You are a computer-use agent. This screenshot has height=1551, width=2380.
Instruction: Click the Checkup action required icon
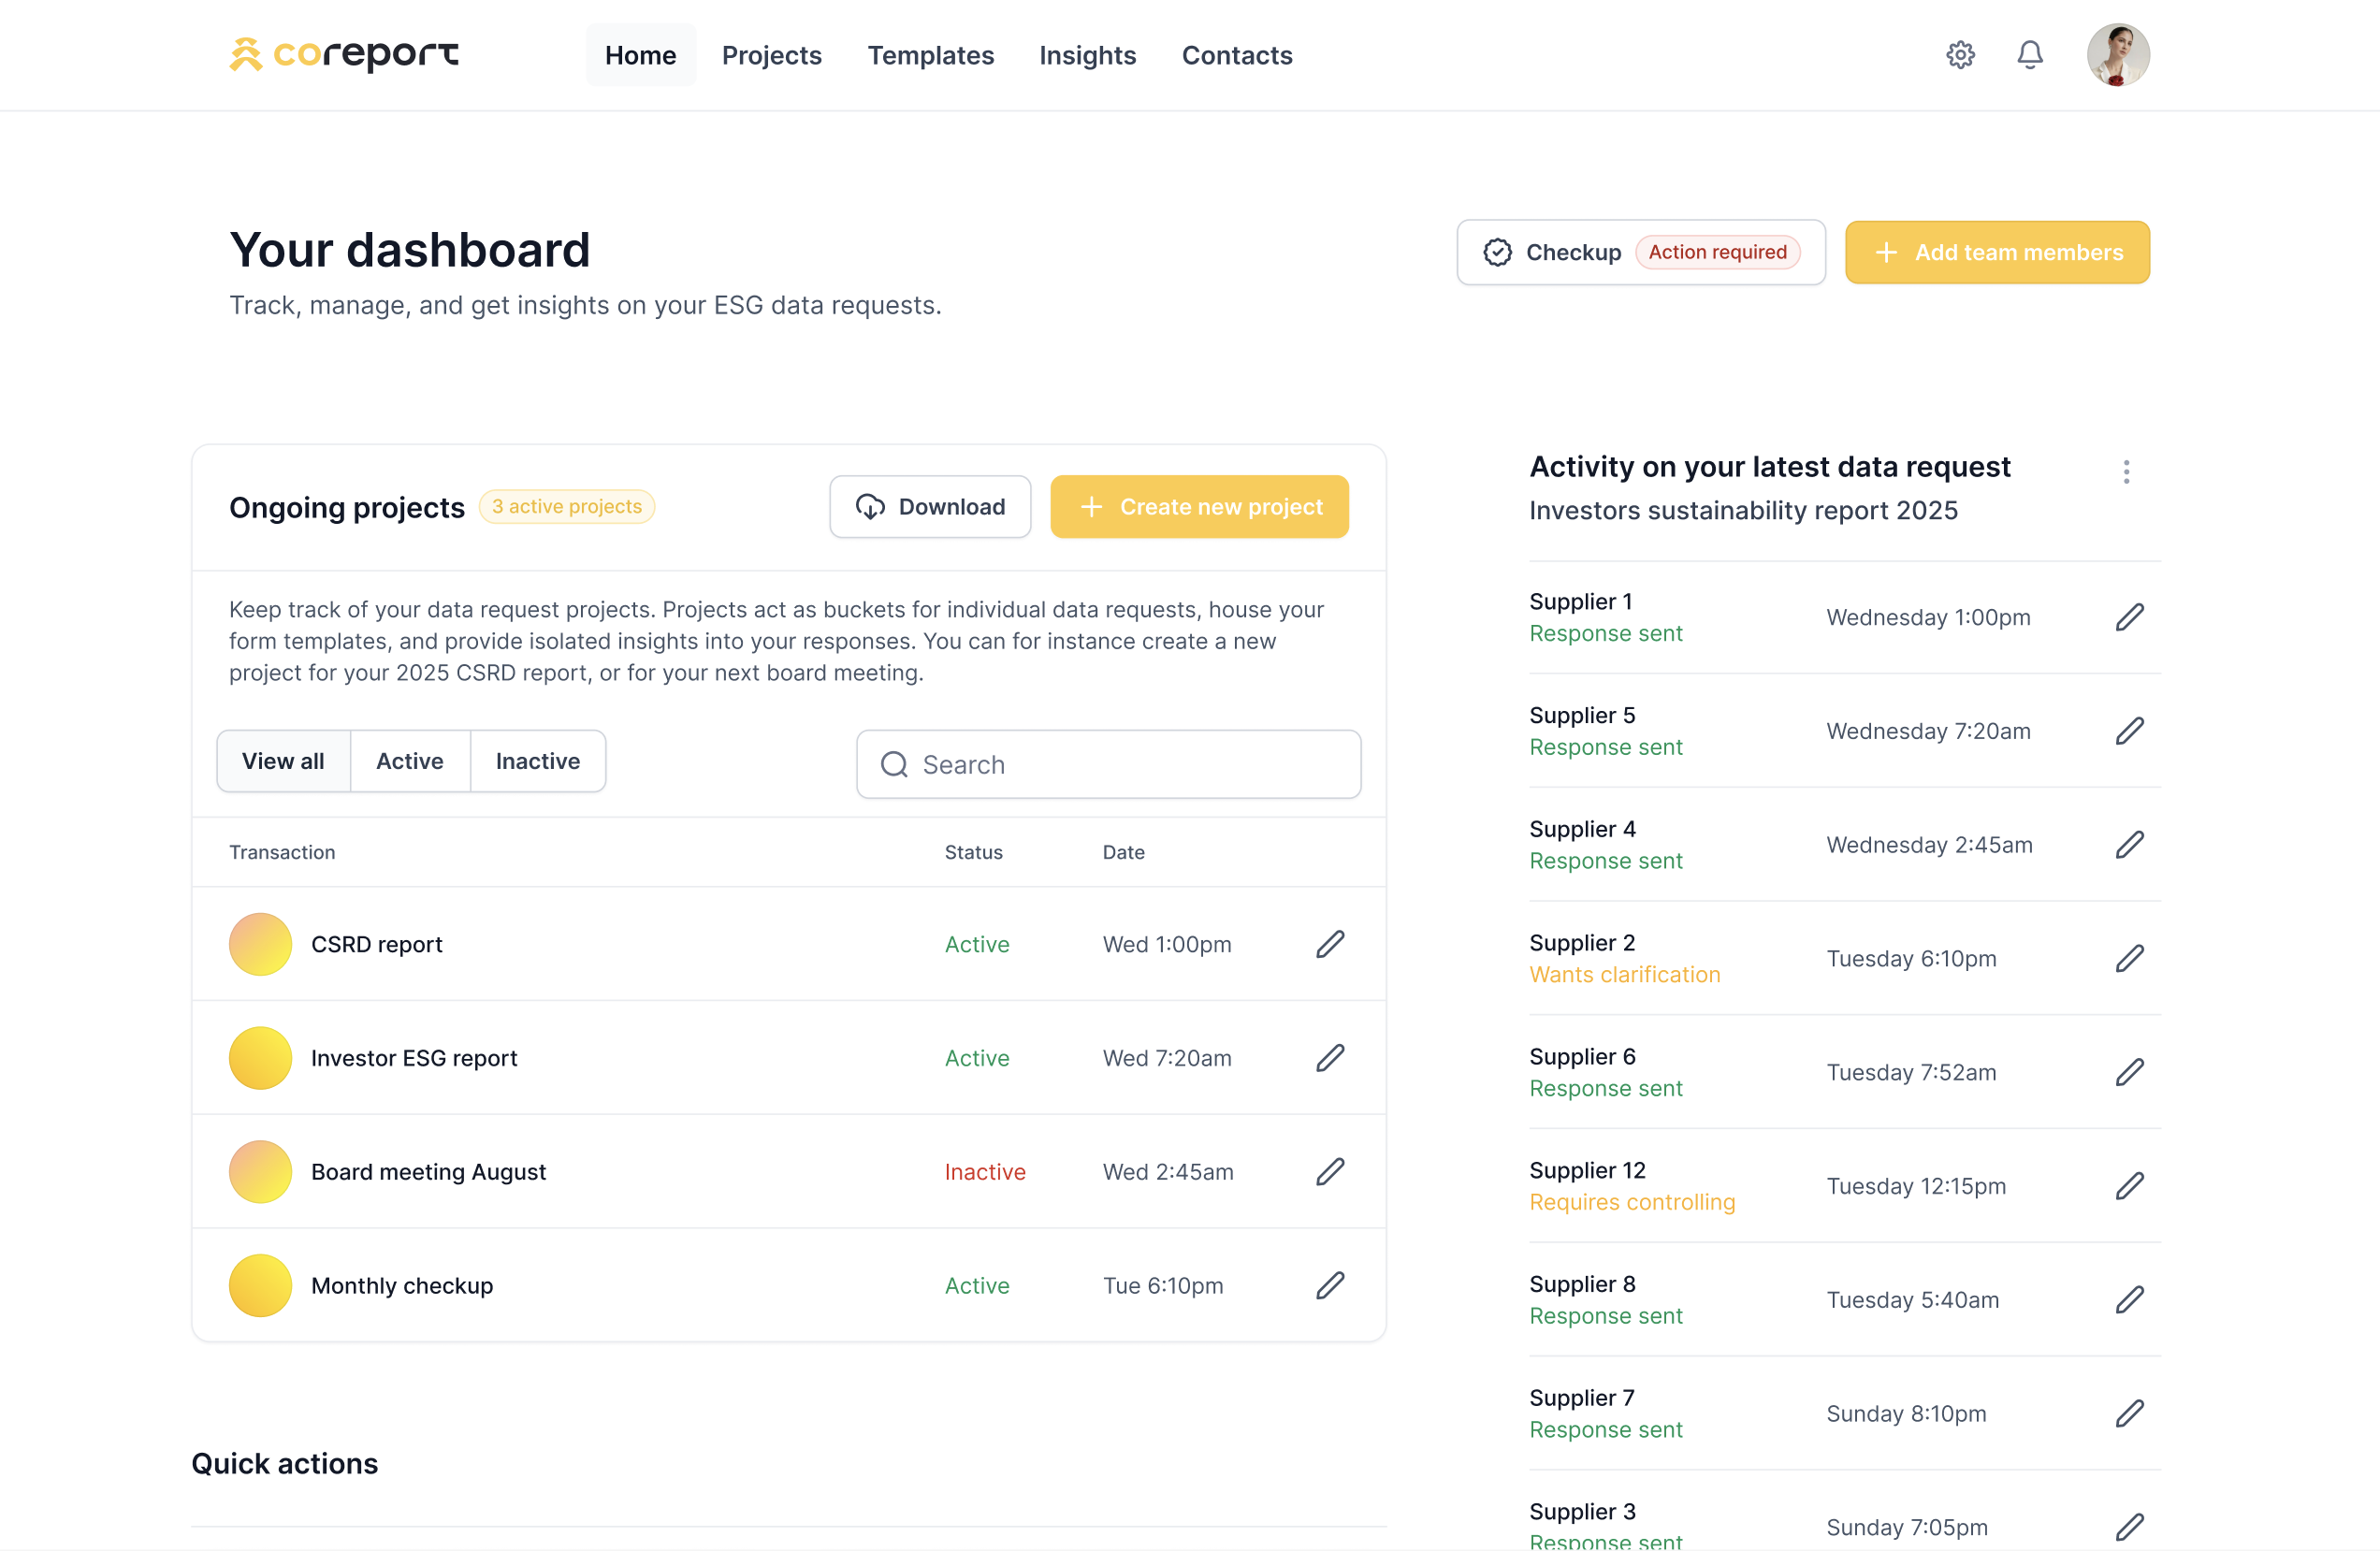(1495, 252)
